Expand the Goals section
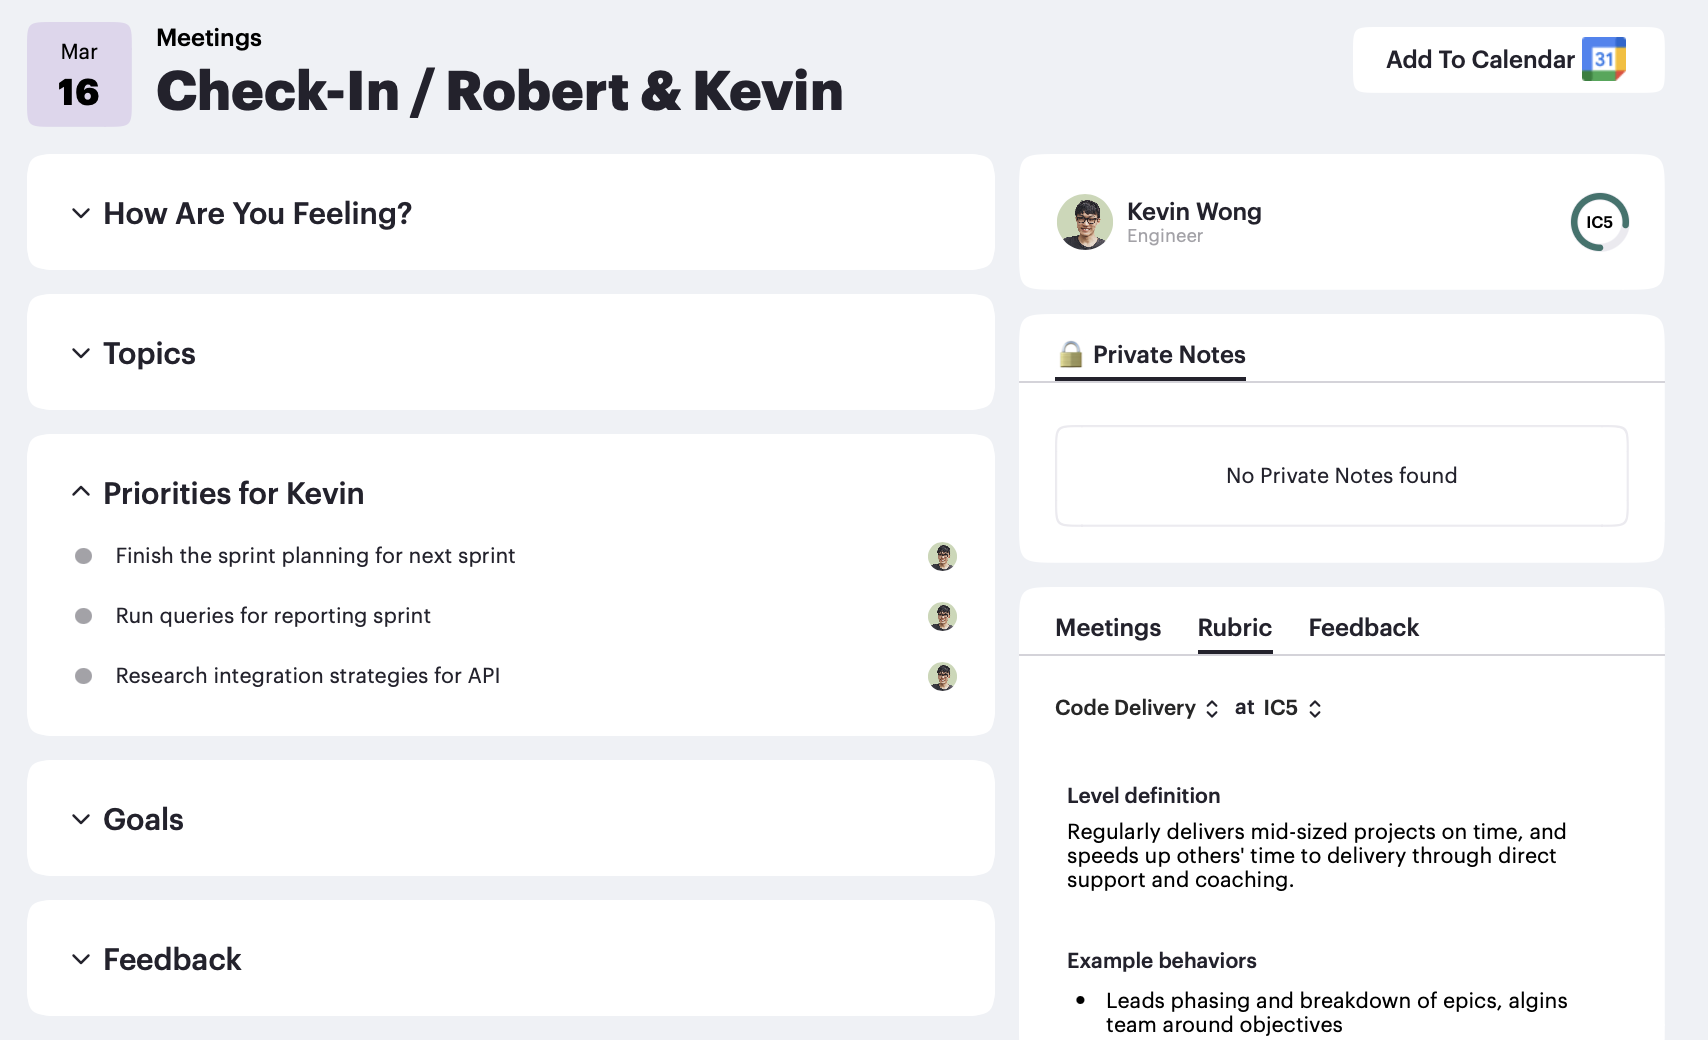 tap(81, 820)
